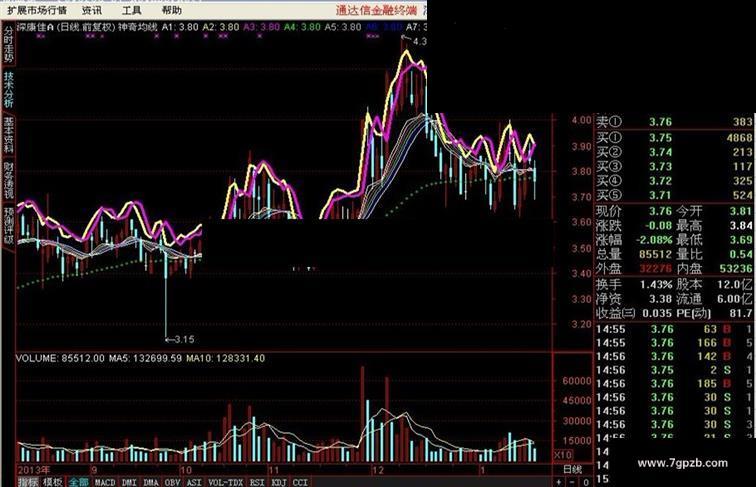Click the A4: 3.80 indicator value
The height and width of the screenshot is (487, 756).
coord(302,27)
